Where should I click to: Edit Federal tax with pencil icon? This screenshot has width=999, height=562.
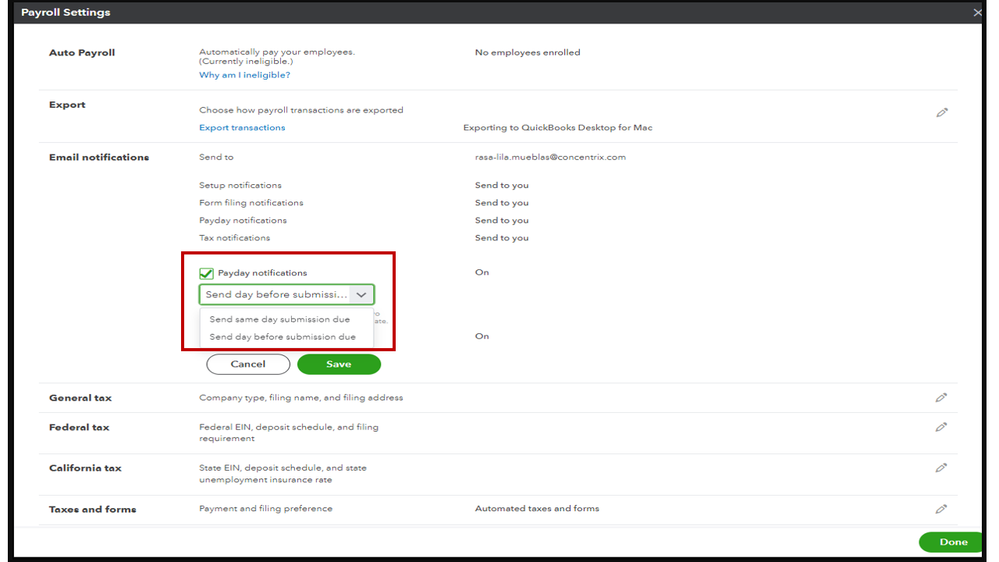click(x=941, y=427)
